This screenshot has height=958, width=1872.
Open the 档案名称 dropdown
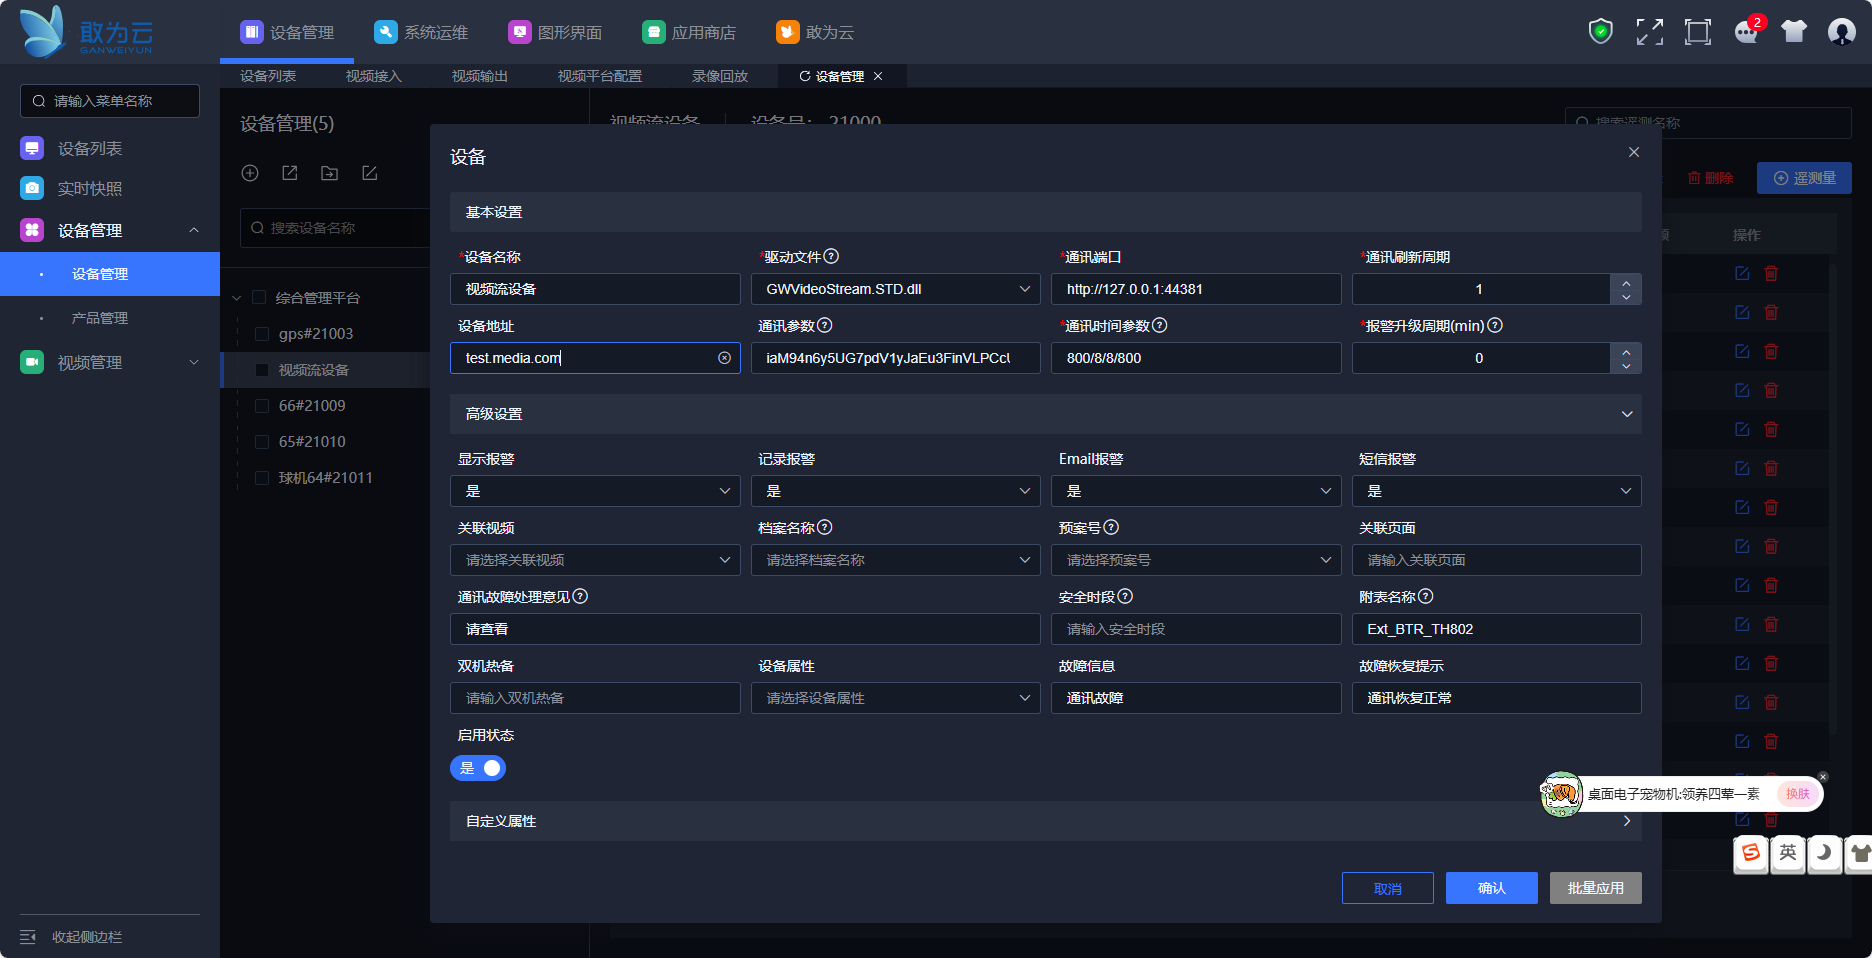[896, 560]
